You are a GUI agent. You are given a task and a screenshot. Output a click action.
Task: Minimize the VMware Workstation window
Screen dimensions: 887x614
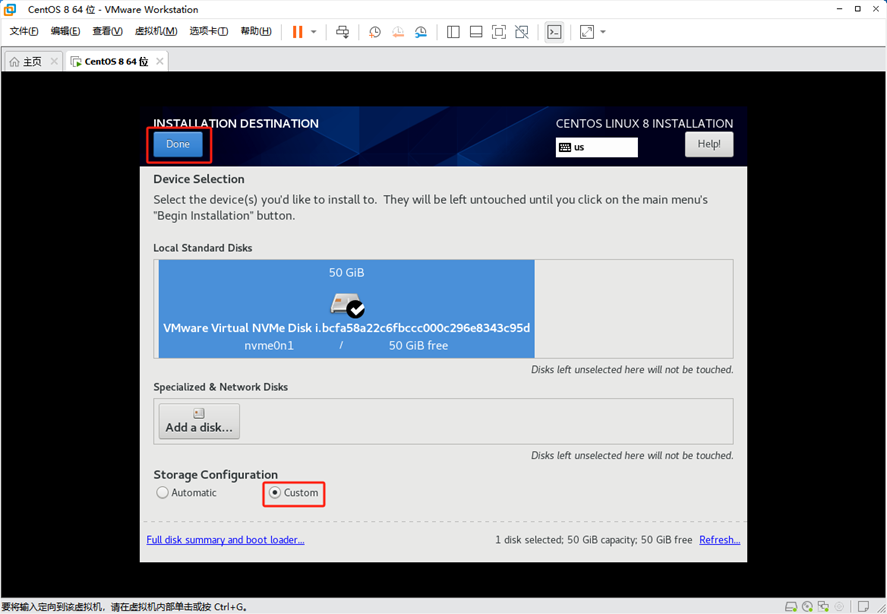coord(839,9)
